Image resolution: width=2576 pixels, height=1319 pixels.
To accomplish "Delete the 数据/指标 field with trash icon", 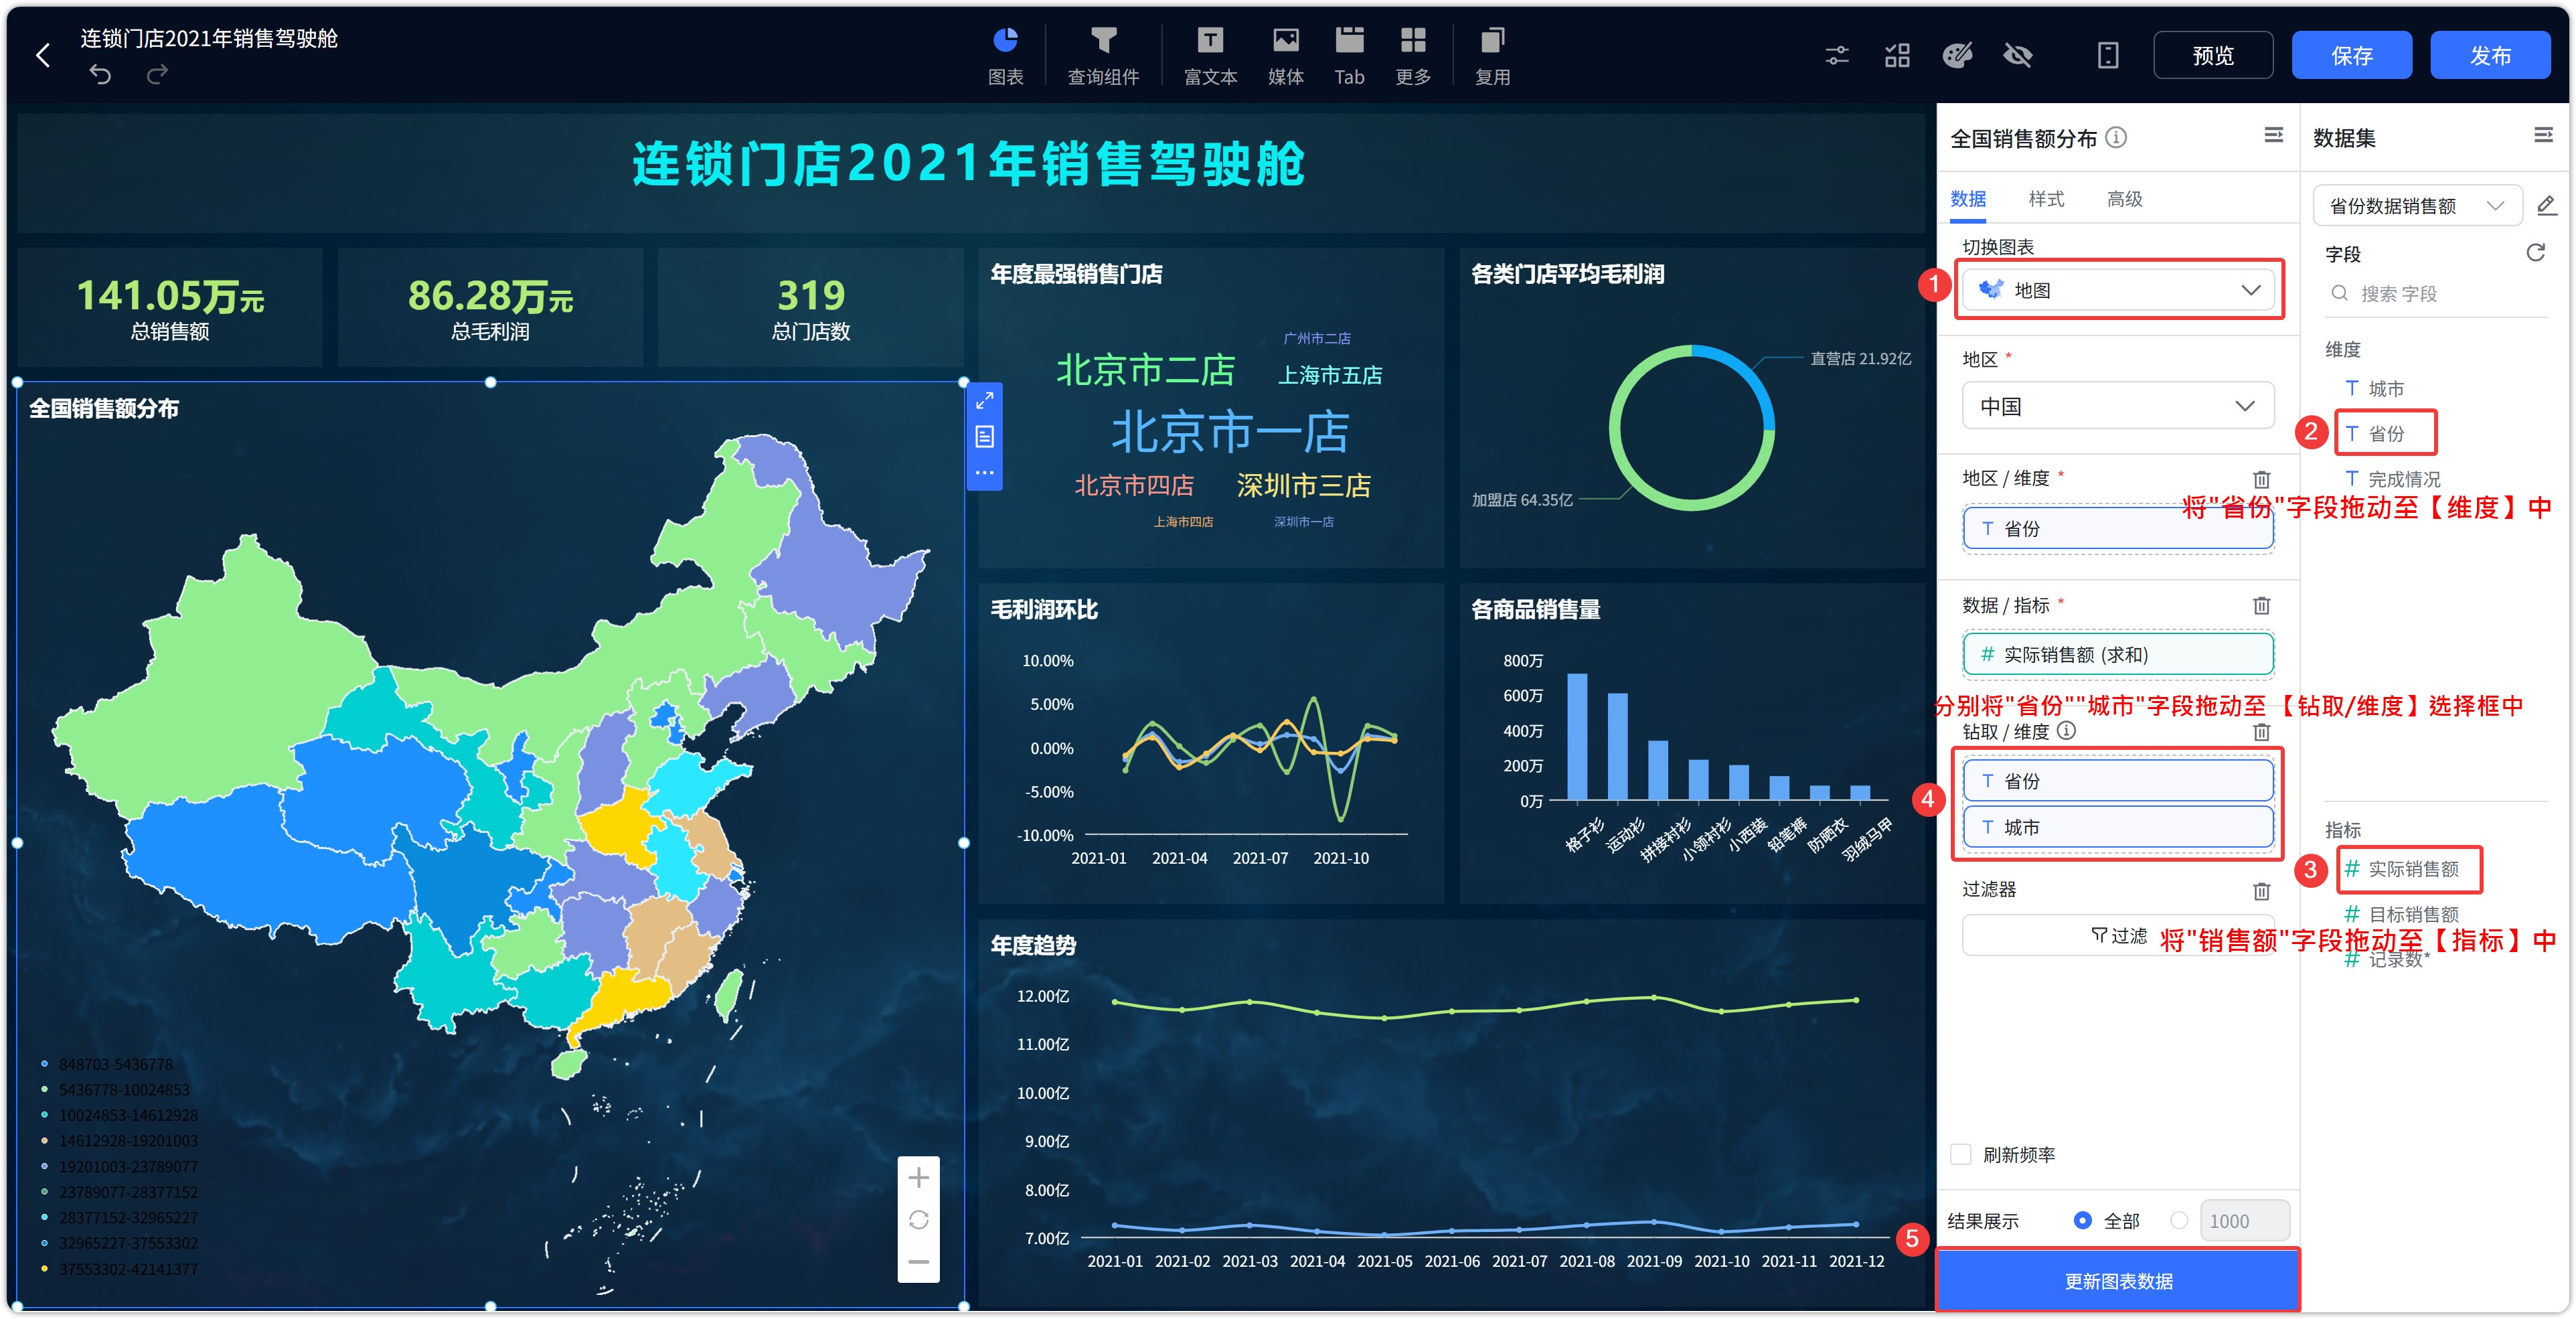I will click(x=2261, y=605).
